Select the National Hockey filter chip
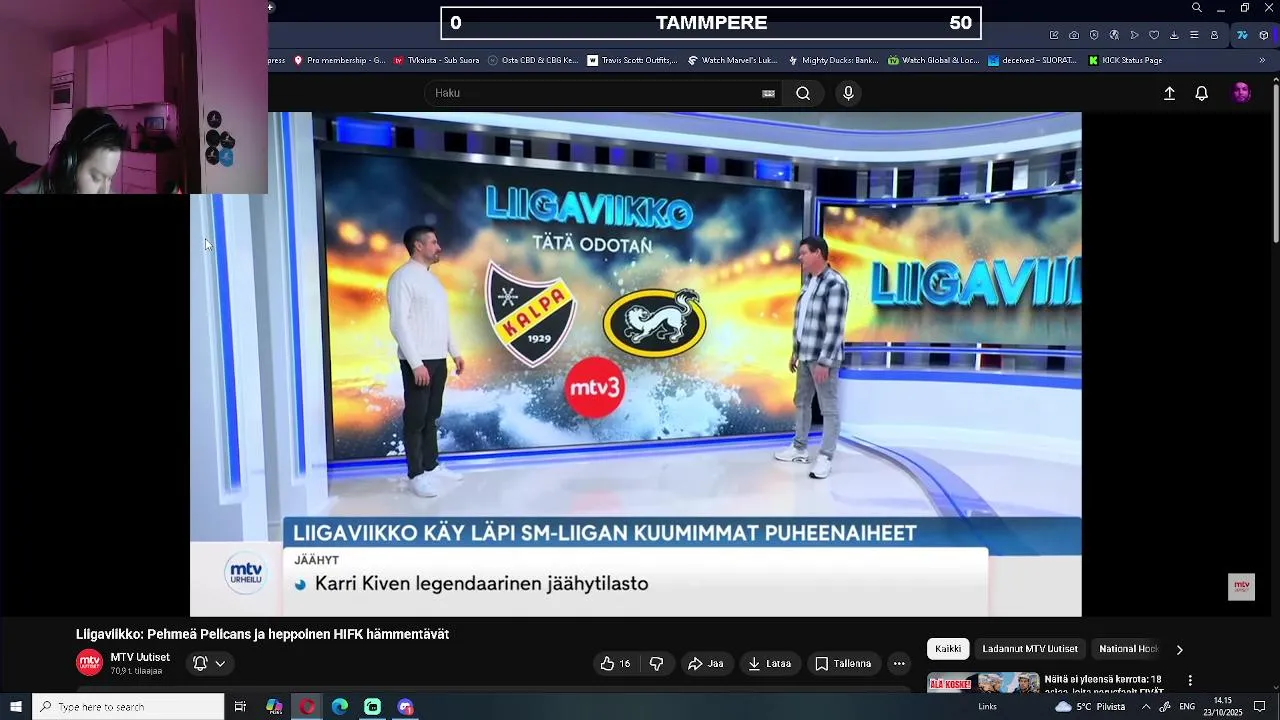The image size is (1280, 720). [x=1128, y=649]
